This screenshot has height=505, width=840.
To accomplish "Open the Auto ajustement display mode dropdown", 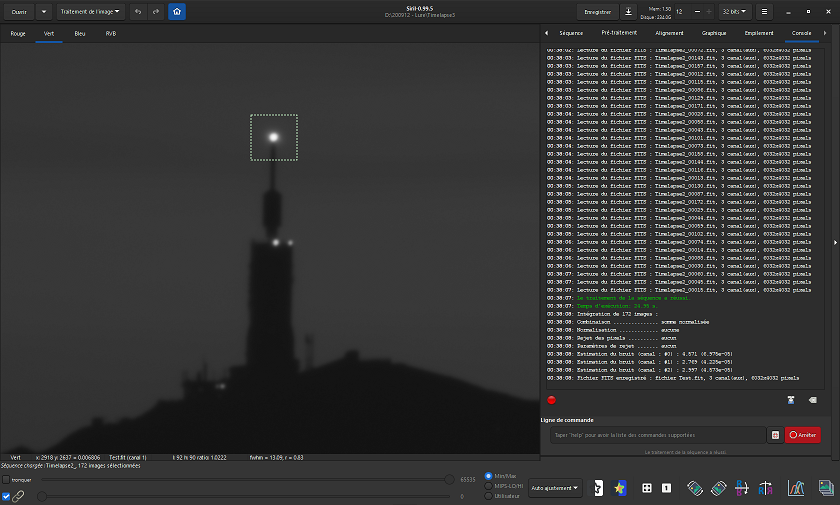I will [555, 488].
